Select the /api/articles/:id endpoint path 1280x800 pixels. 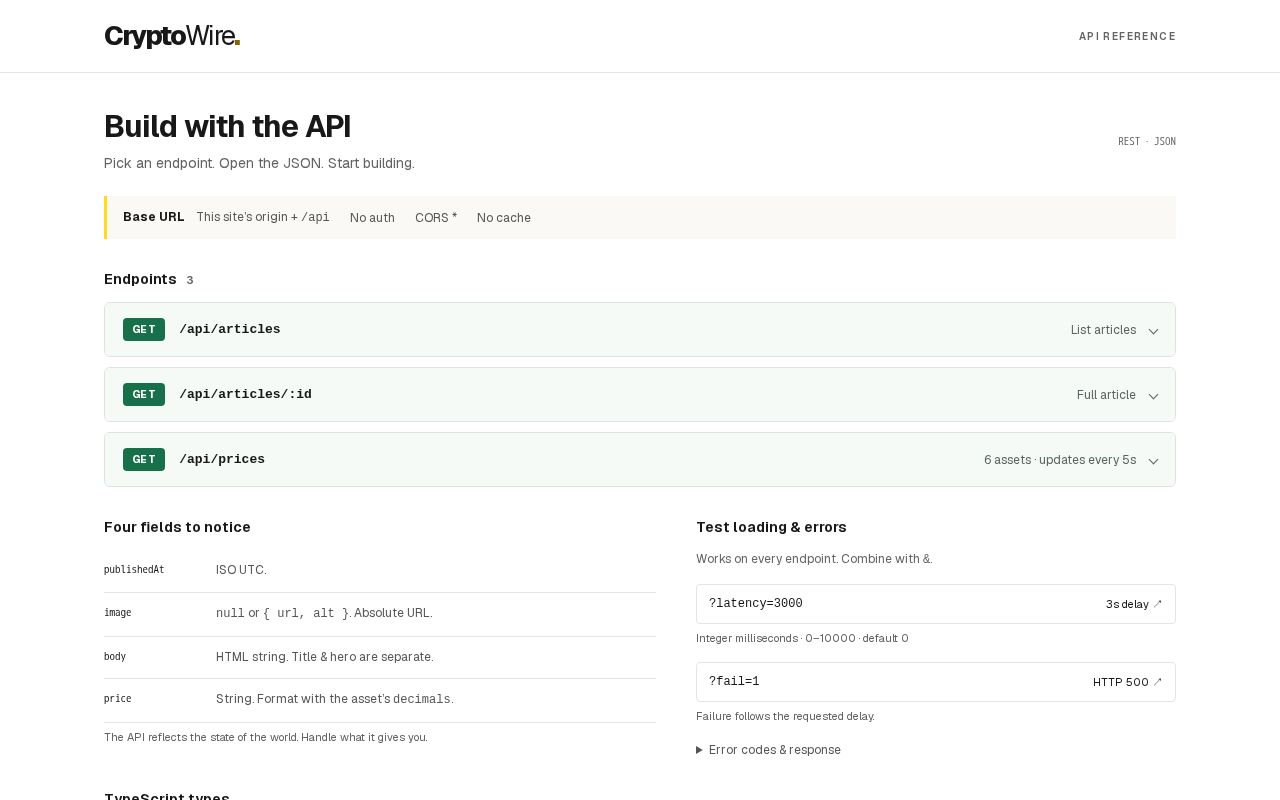(x=245, y=394)
